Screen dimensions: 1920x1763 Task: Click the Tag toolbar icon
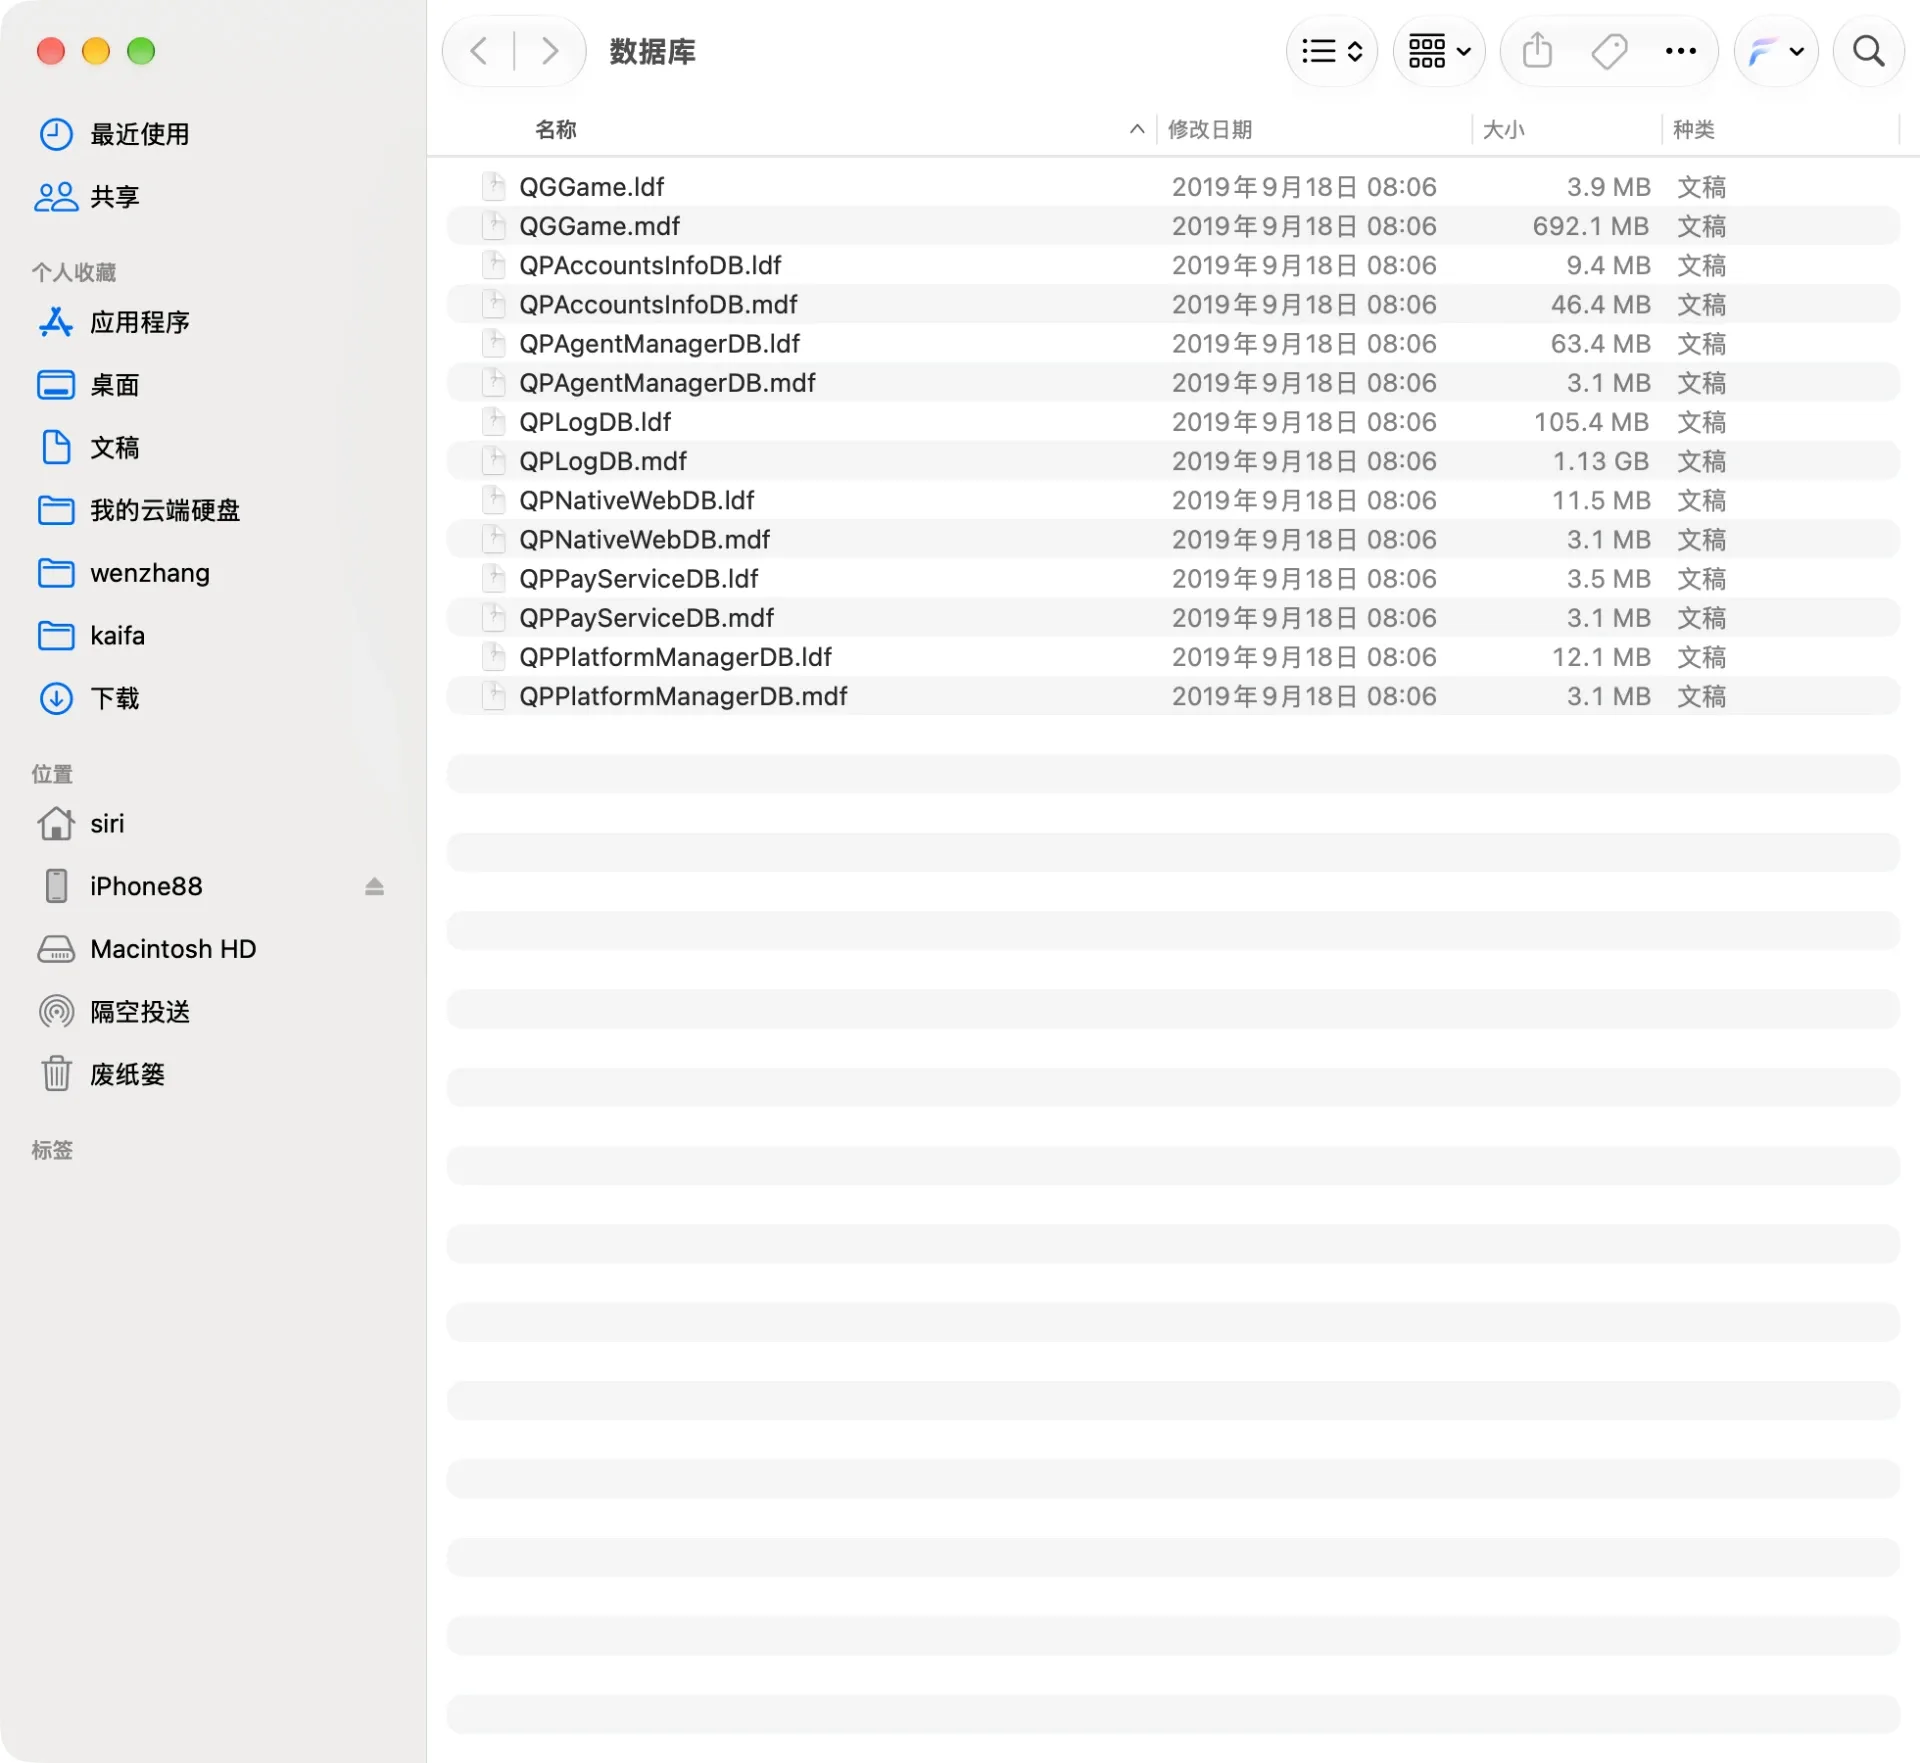1609,51
